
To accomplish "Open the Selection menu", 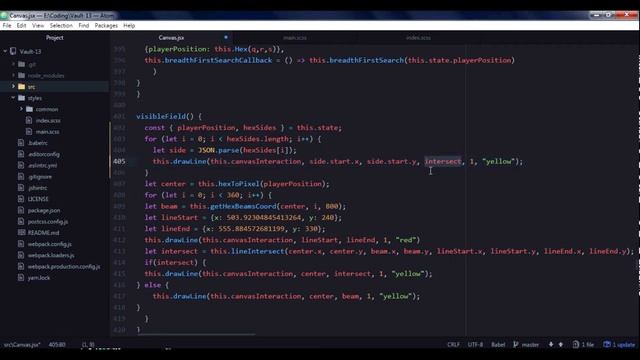I will pos(61,25).
